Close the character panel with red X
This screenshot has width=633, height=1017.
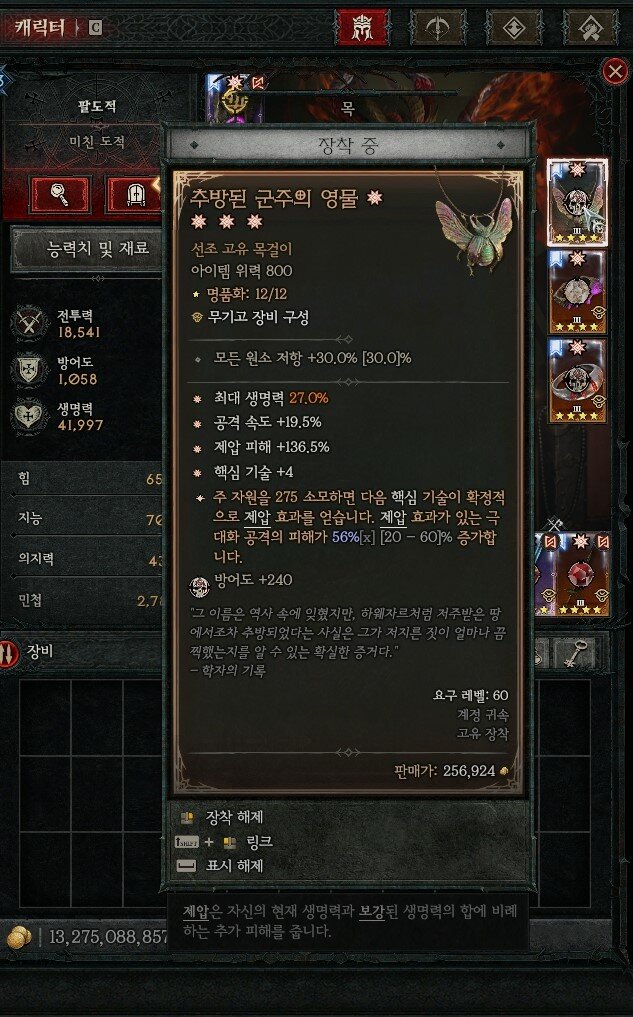coord(615,71)
